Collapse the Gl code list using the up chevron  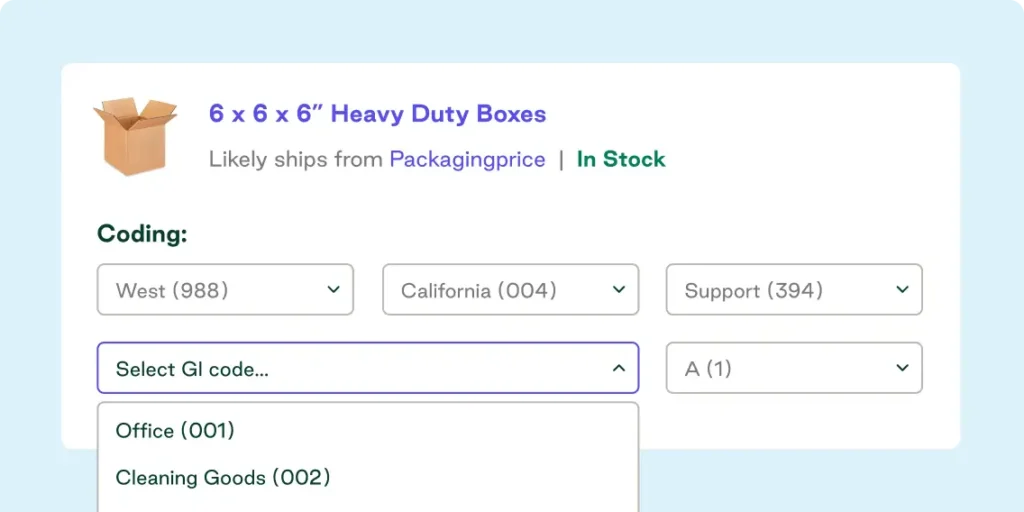pyautogui.click(x=618, y=369)
